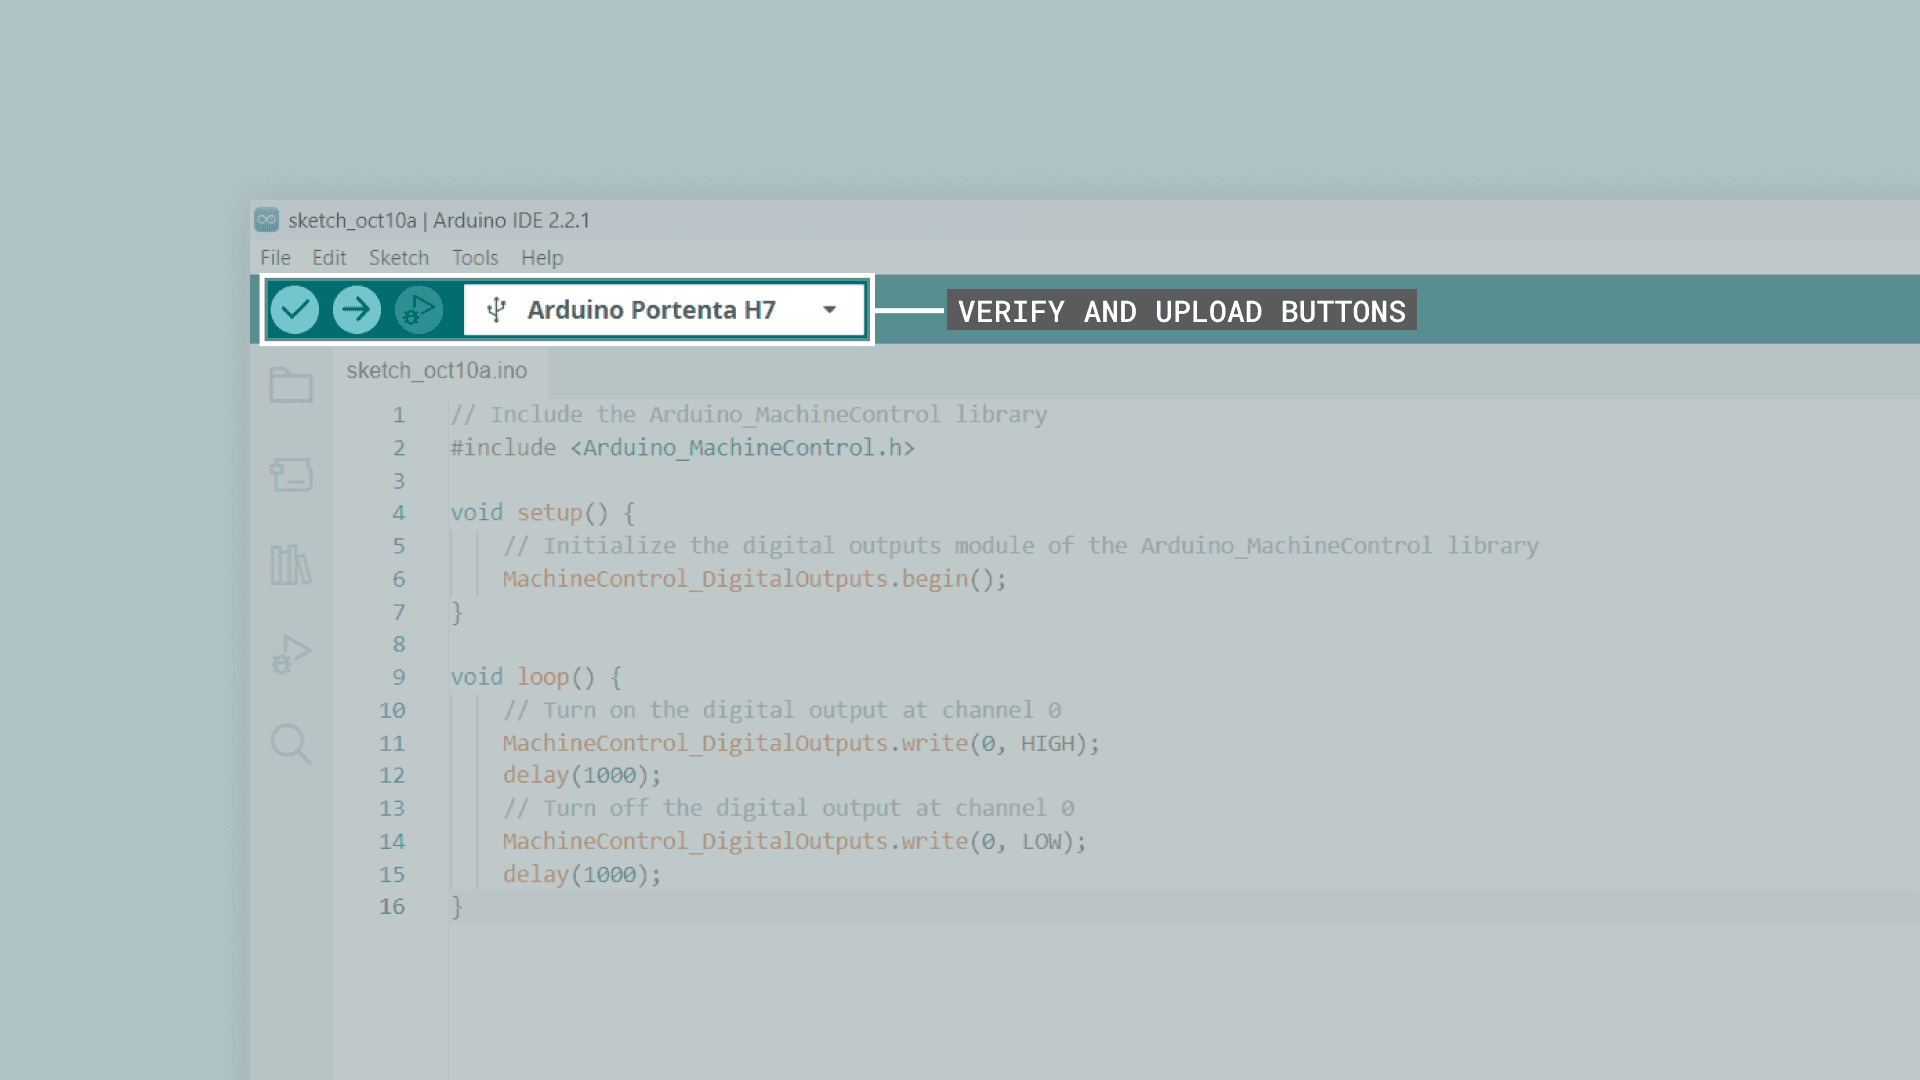Open the Boards Manager sidebar icon
Screen dimensions: 1920x1080
point(291,474)
